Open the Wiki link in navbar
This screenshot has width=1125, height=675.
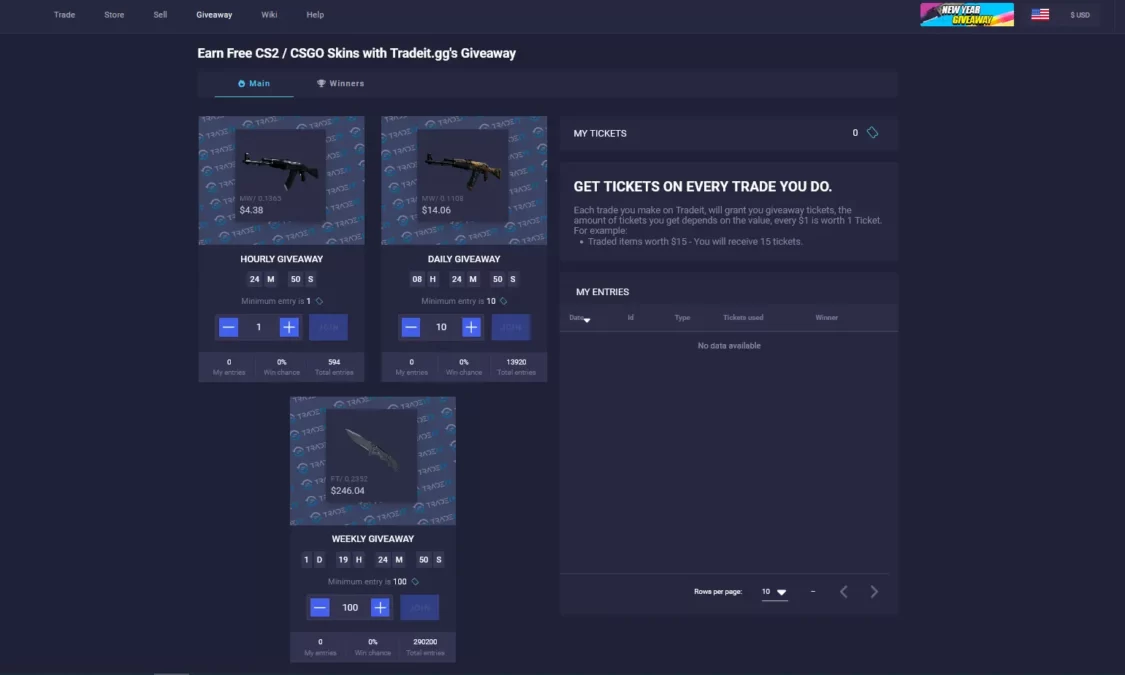pyautogui.click(x=269, y=14)
